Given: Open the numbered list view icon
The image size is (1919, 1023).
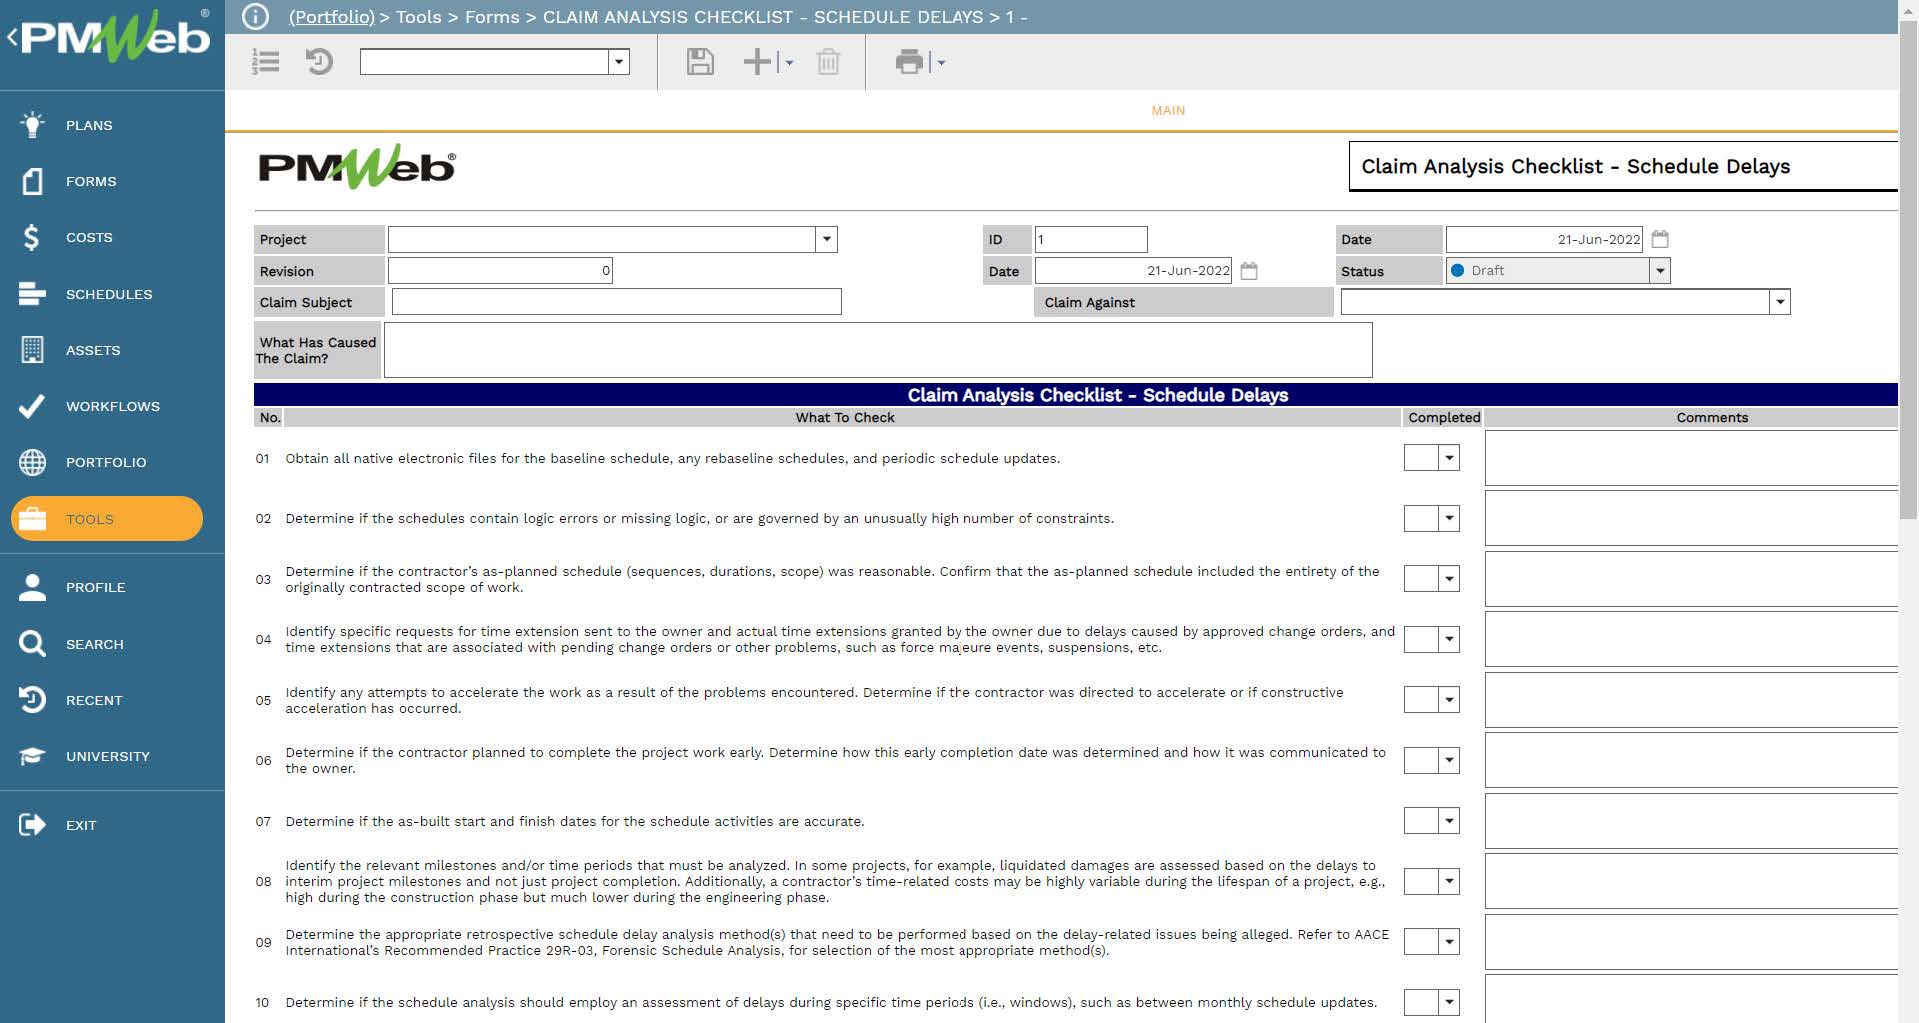Looking at the screenshot, I should pos(265,62).
